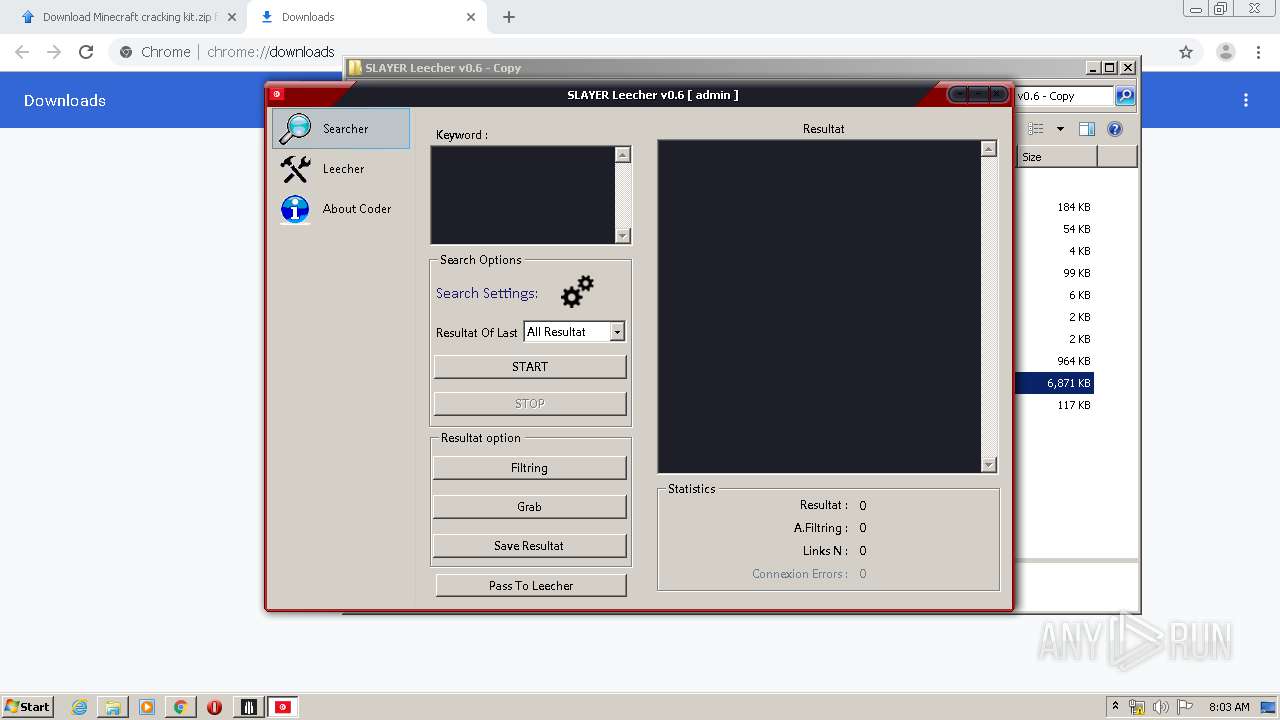
Task: Go back in Chrome
Action: 22,52
